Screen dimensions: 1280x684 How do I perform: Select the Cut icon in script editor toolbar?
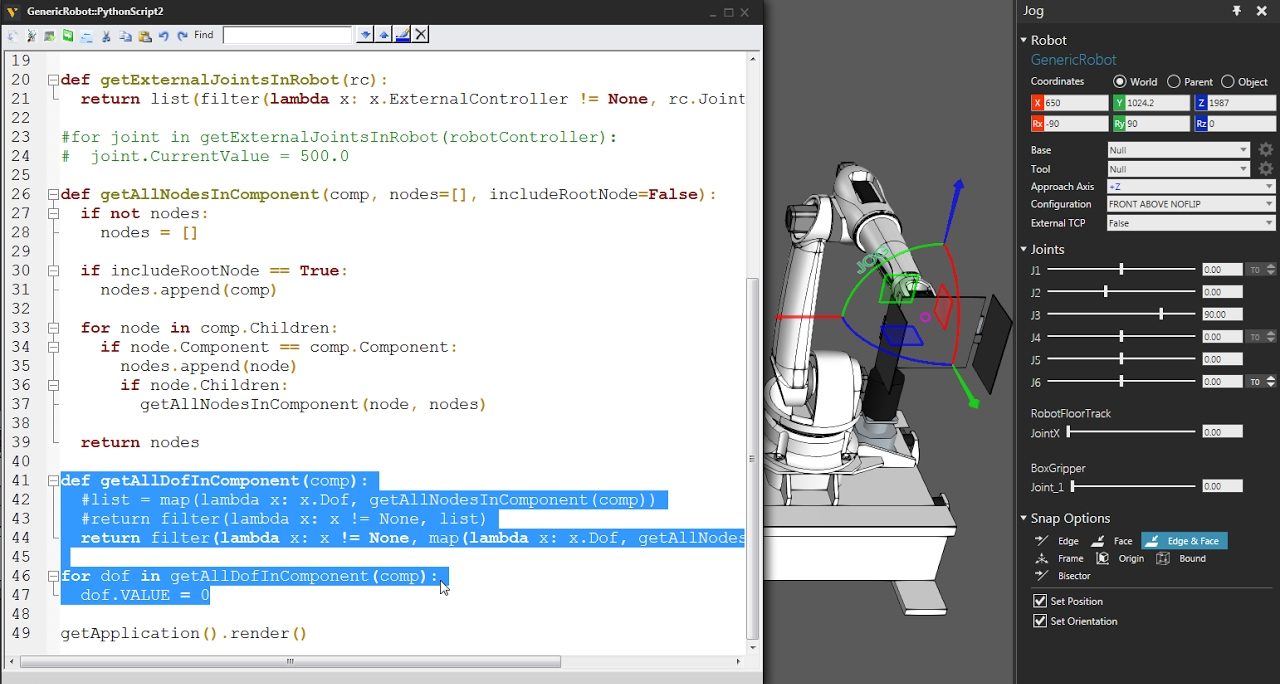click(x=106, y=35)
